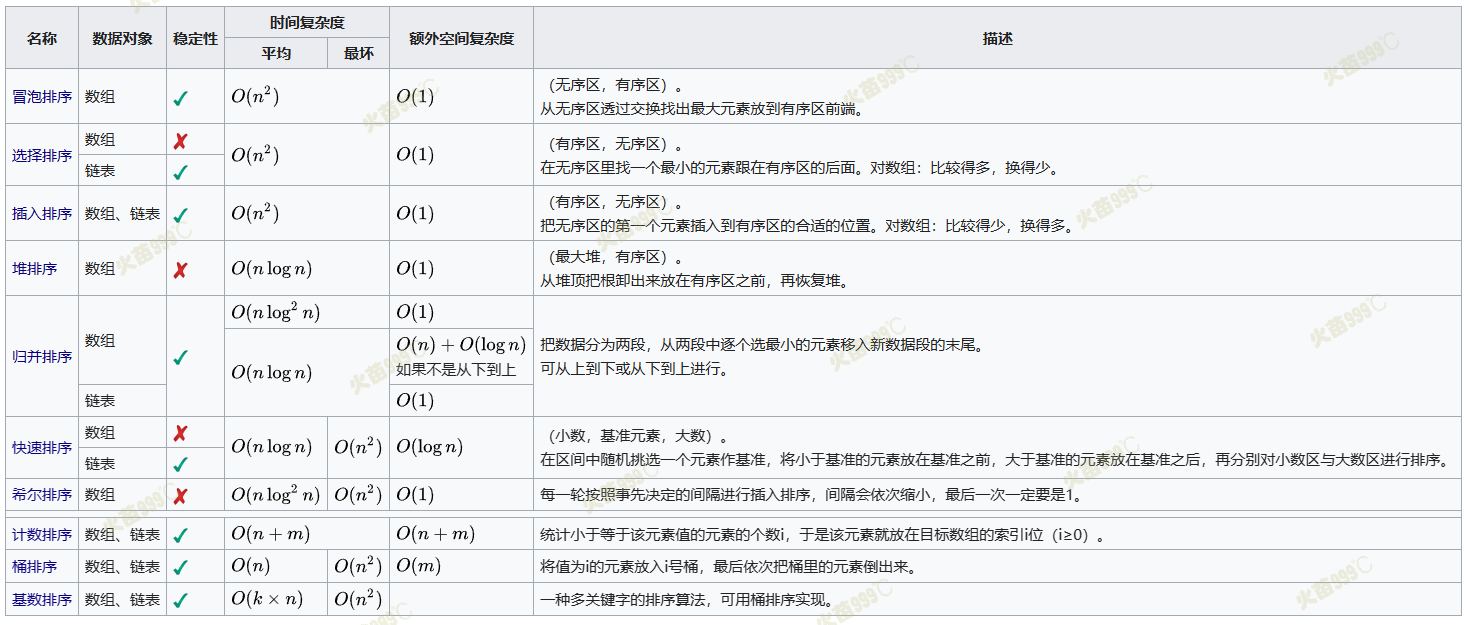
Task: Open the 选择排序 link
Action: pyautogui.click(x=42, y=156)
